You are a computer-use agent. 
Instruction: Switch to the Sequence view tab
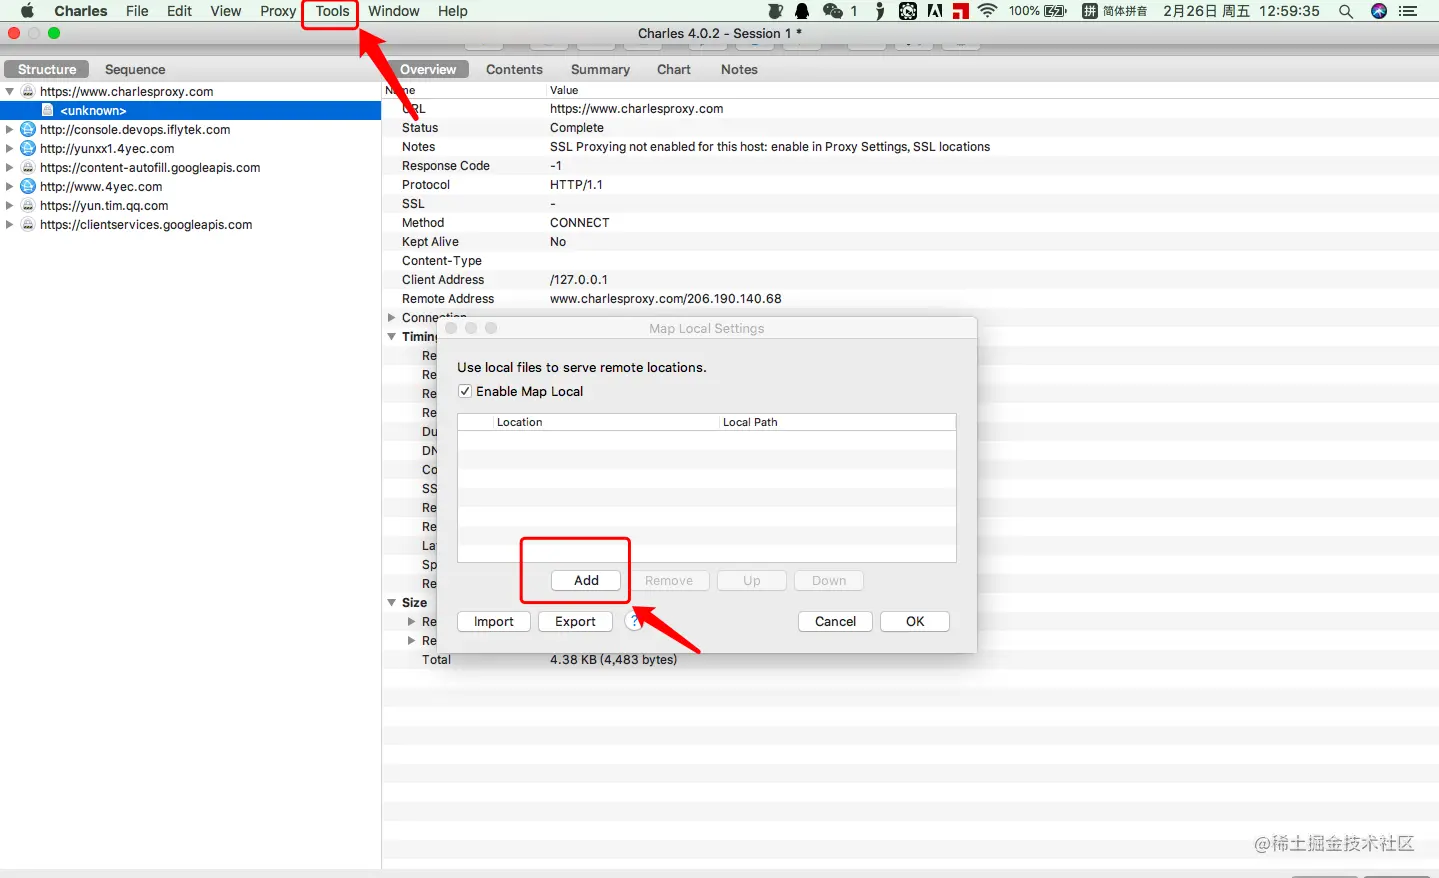[135, 69]
